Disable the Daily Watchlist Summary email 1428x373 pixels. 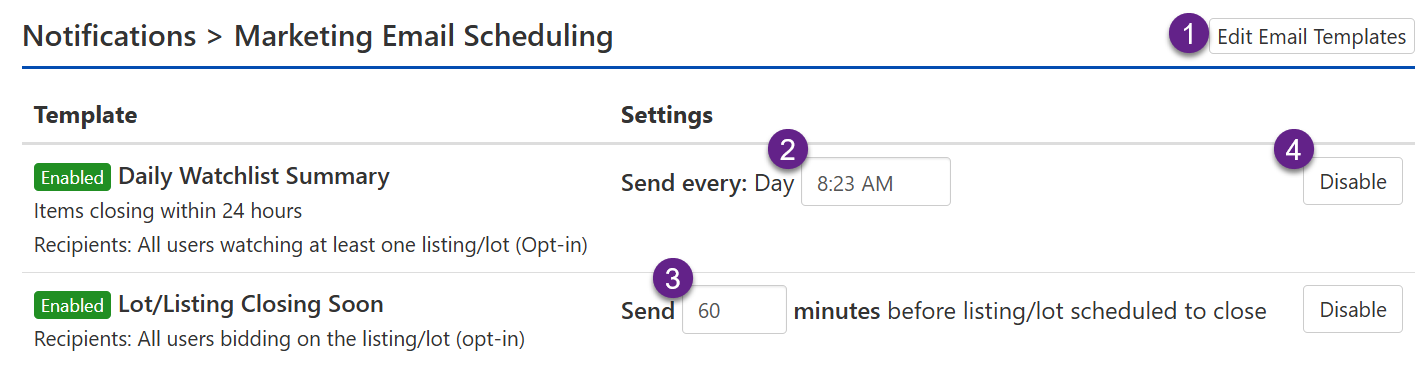coord(1353,182)
